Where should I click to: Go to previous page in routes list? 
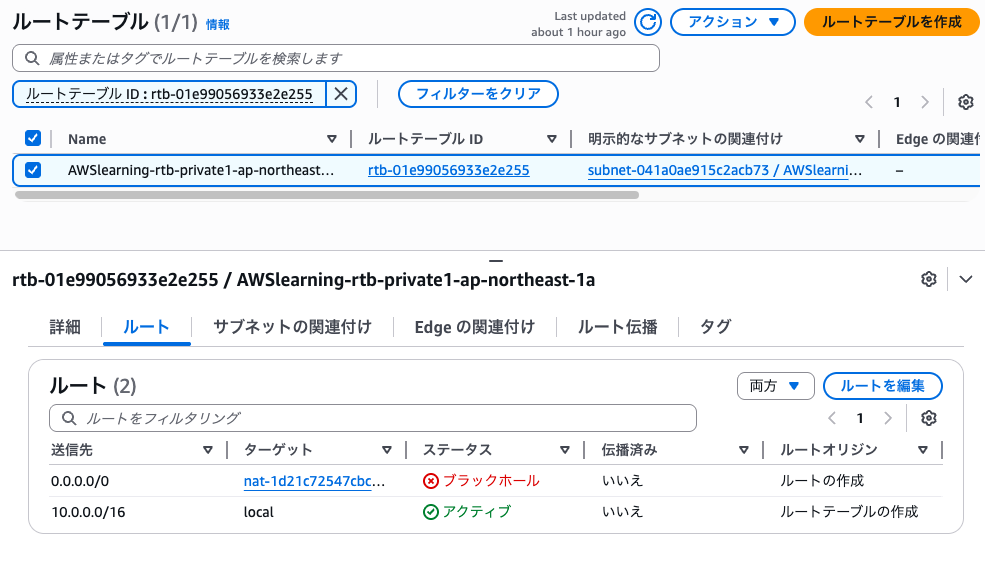832,418
